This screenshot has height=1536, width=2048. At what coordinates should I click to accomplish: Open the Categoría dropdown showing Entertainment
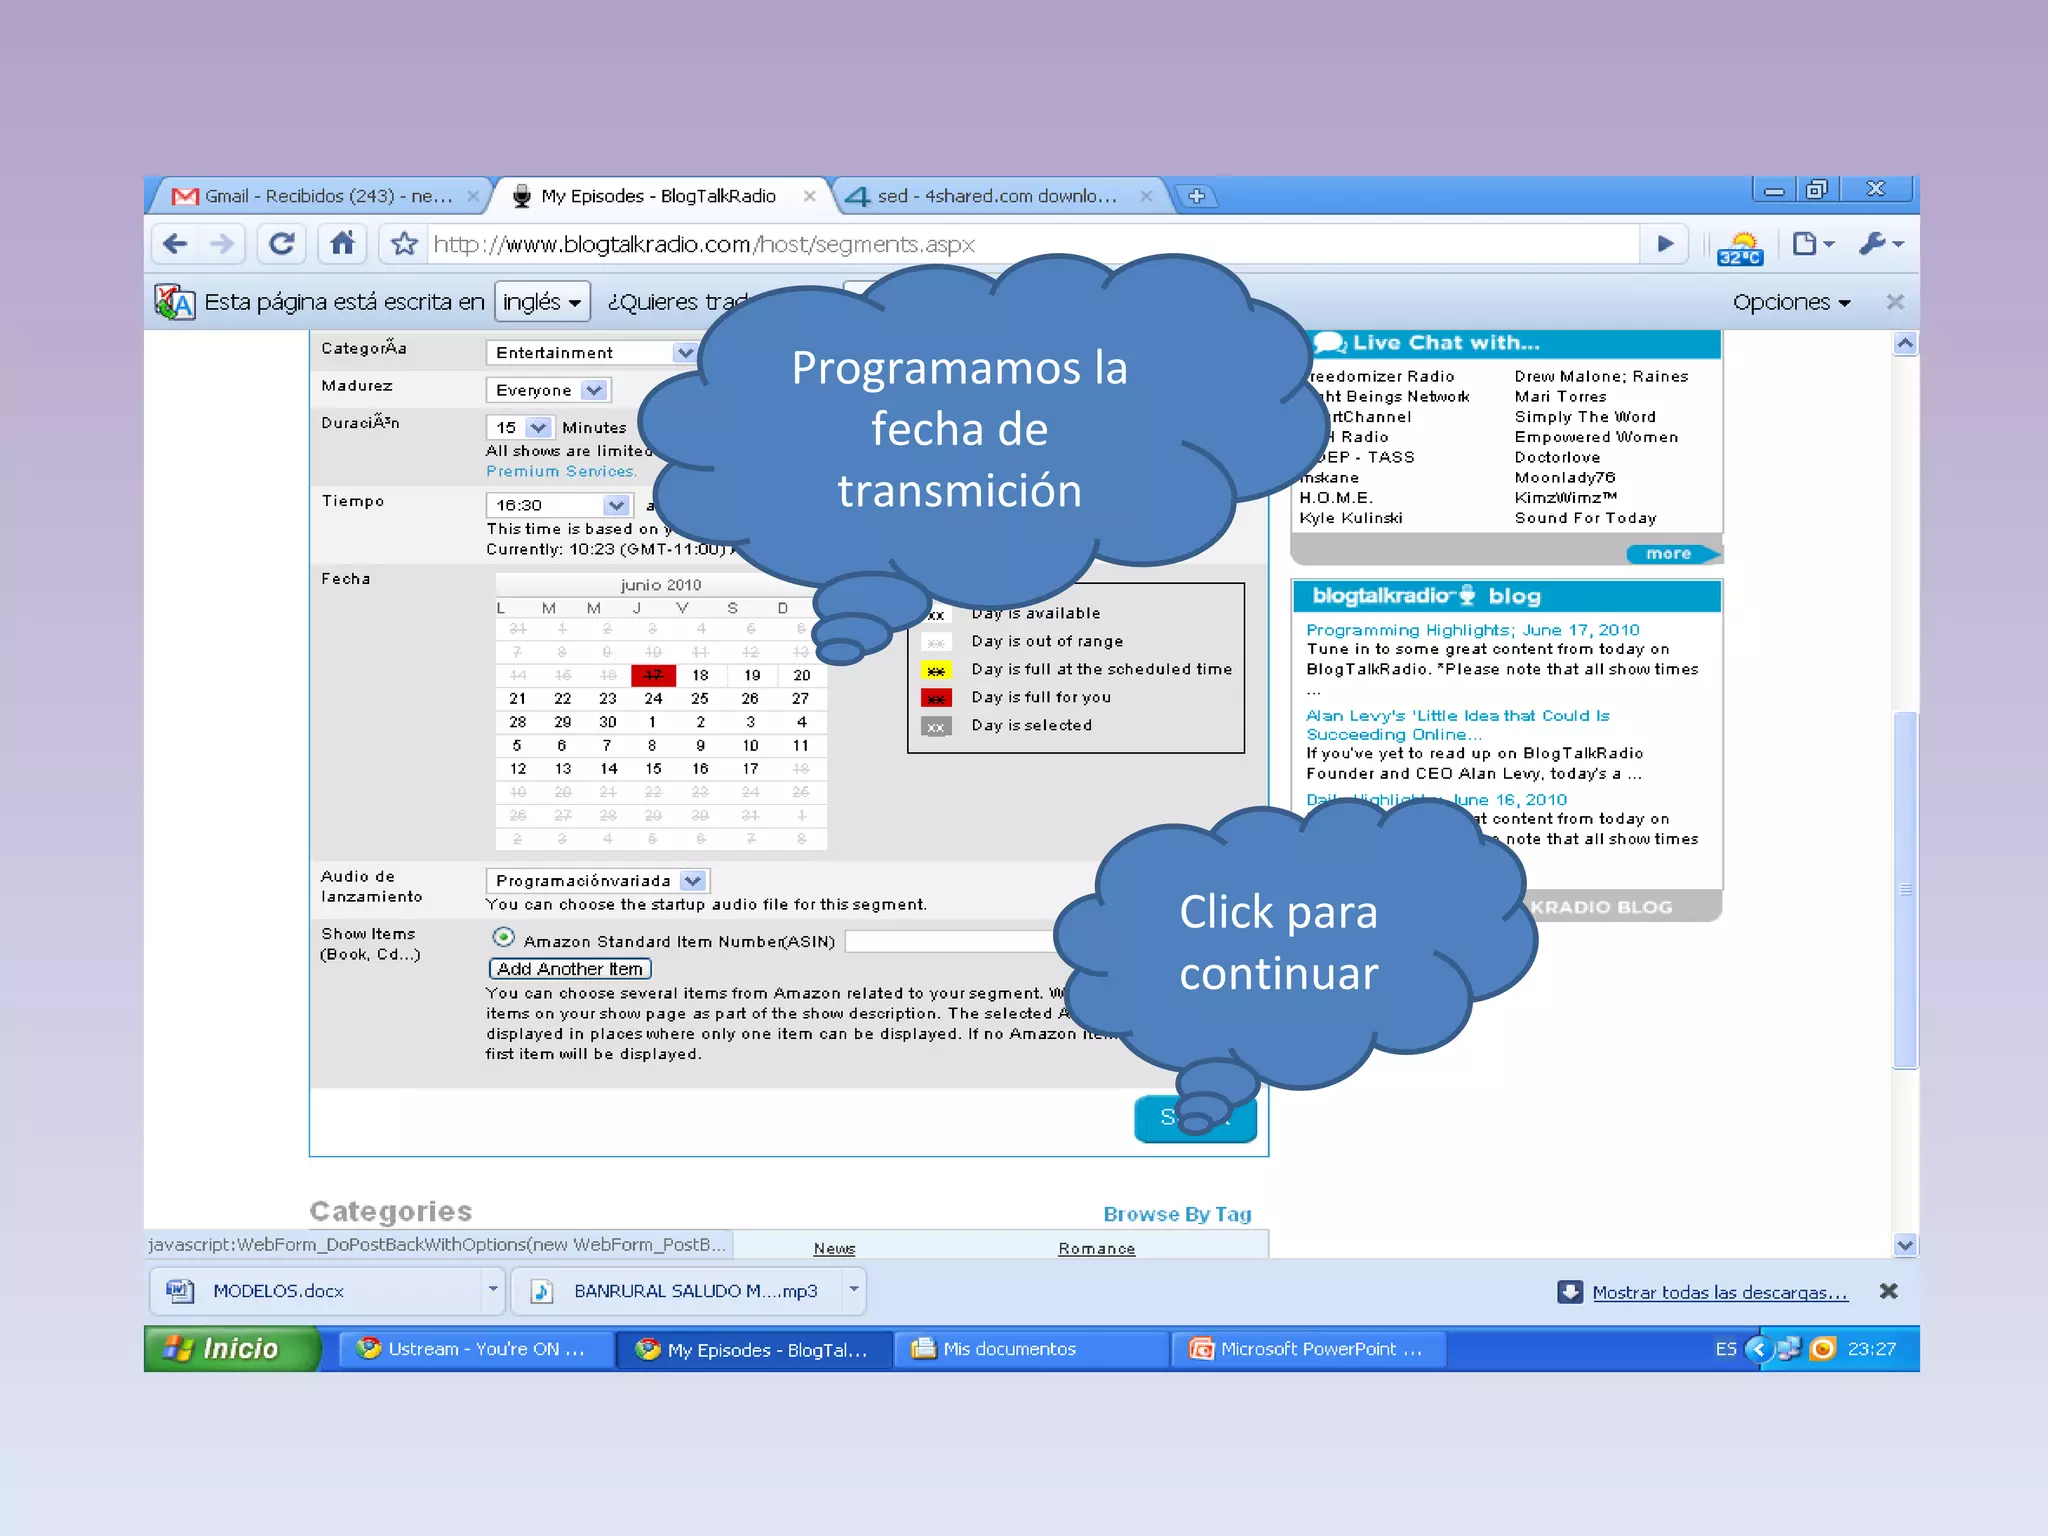(x=591, y=353)
